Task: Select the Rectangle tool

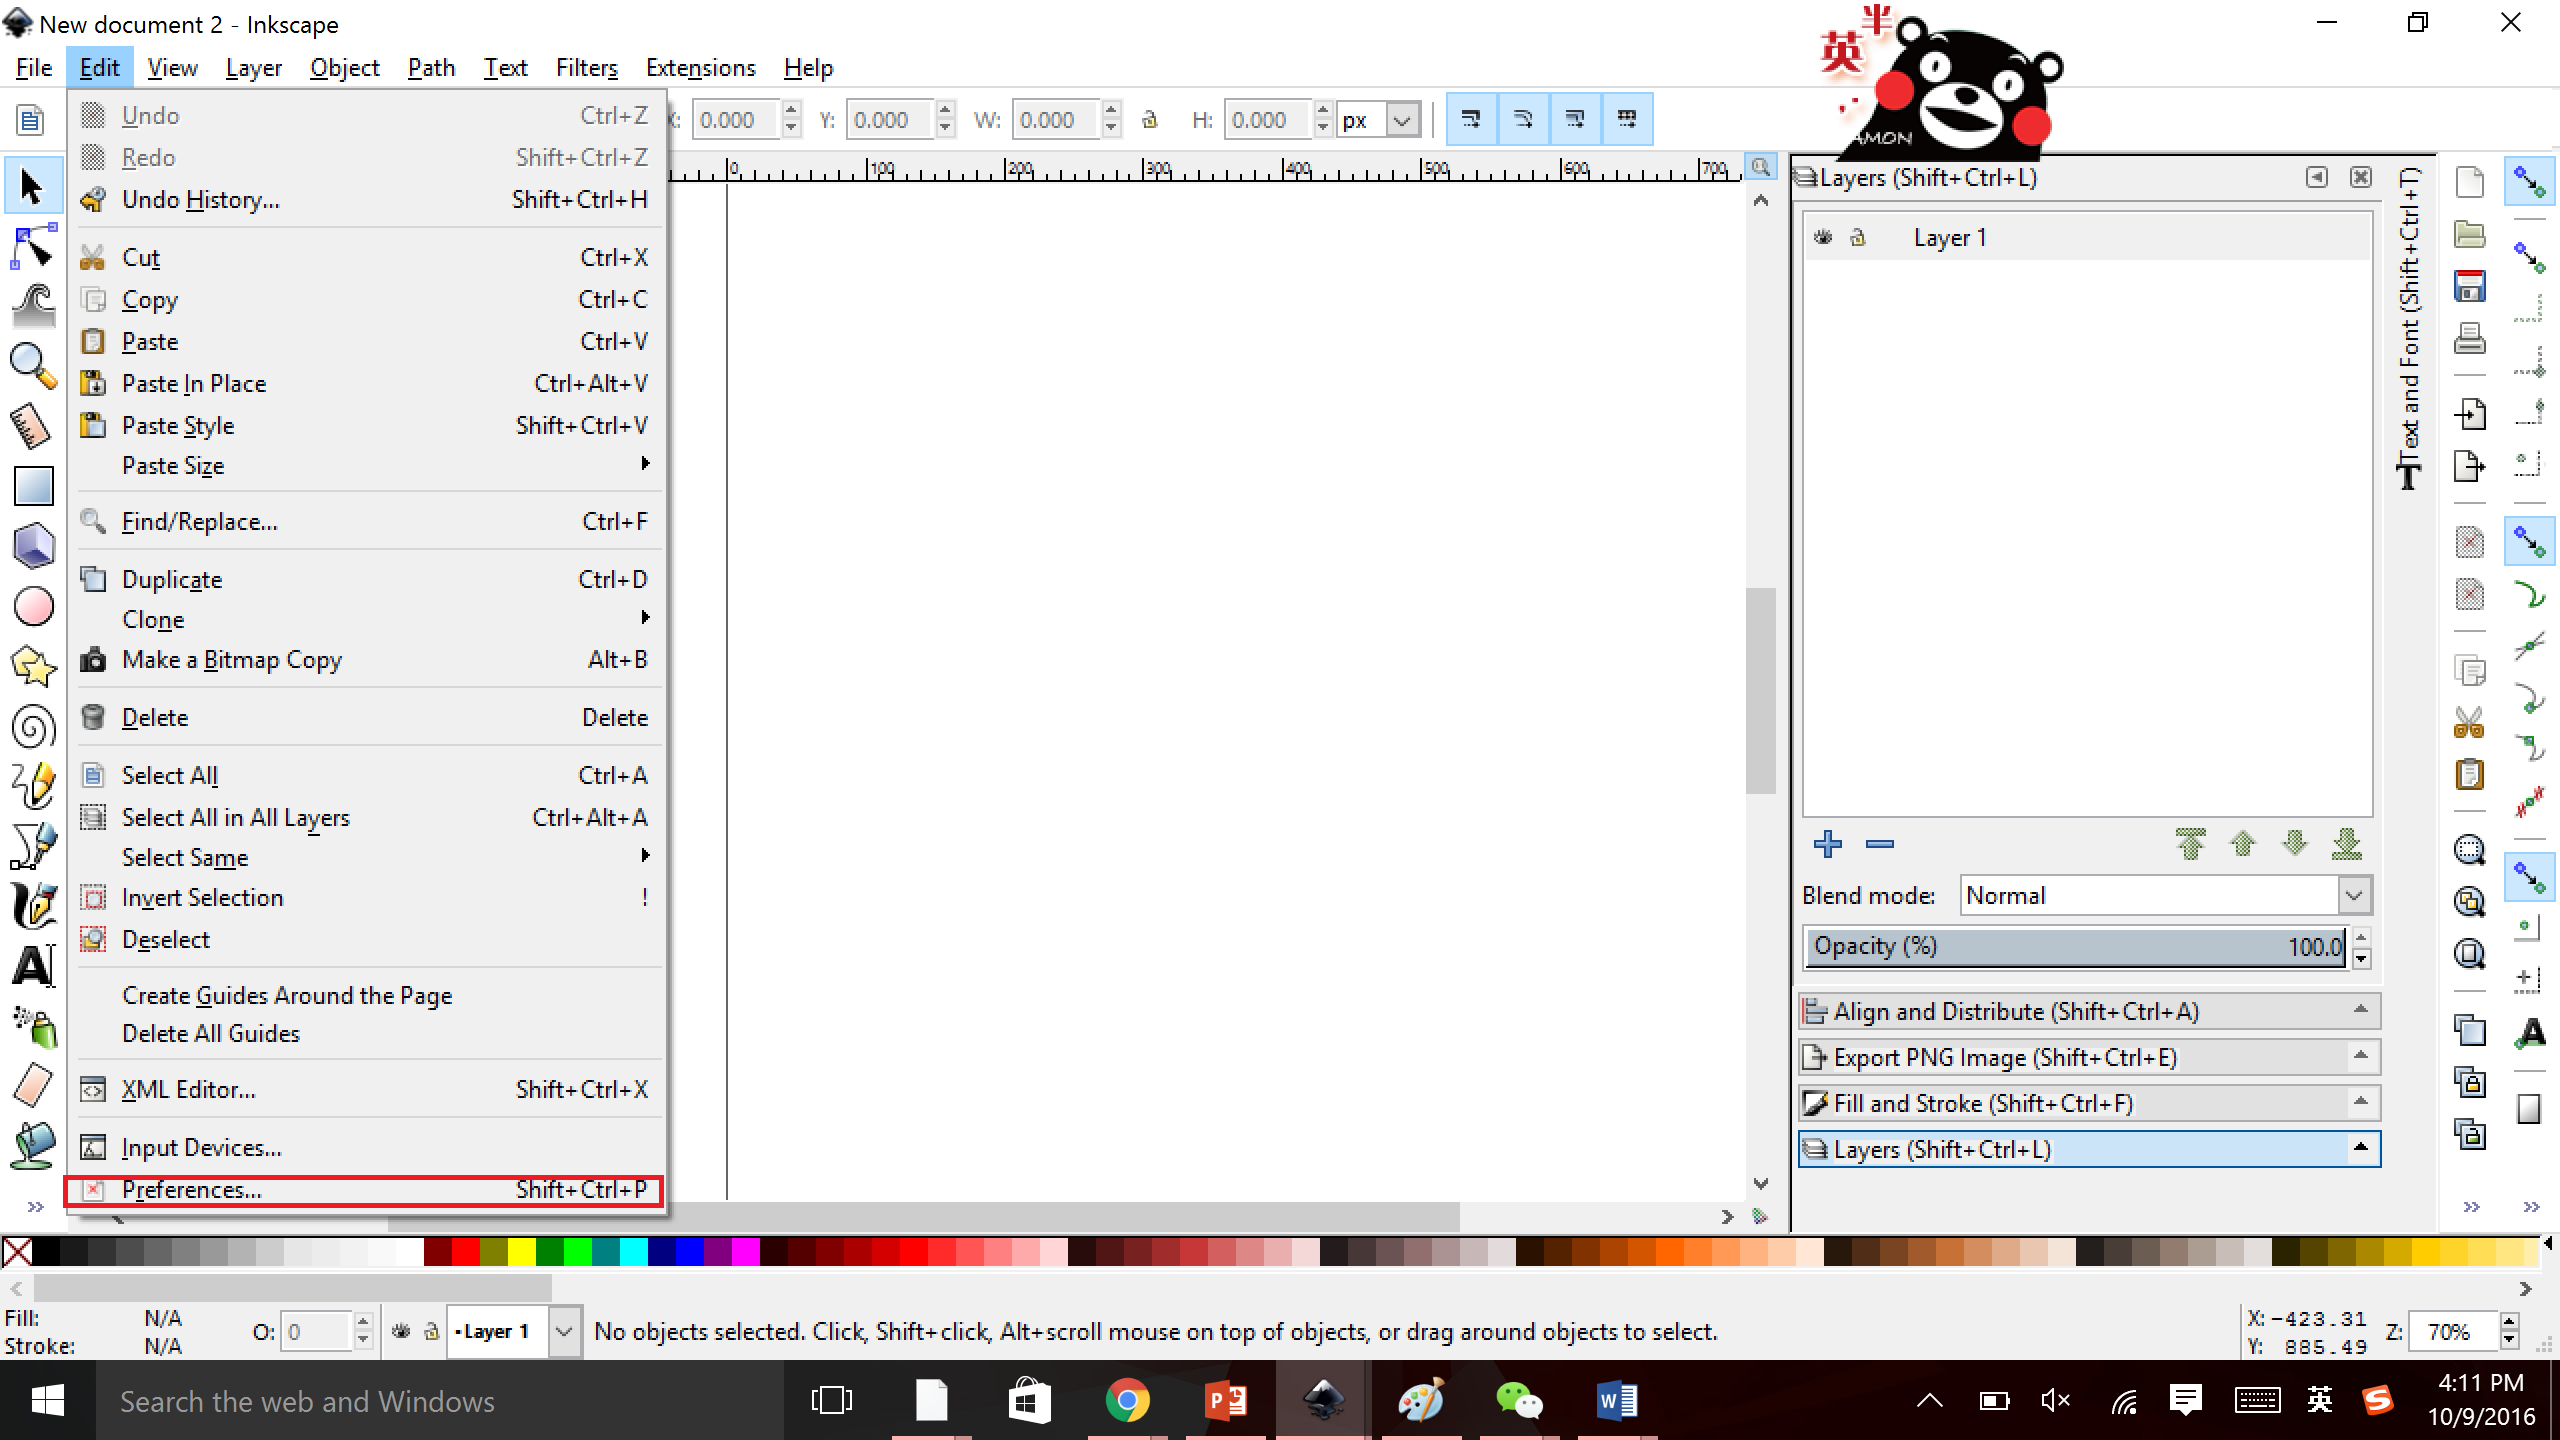Action: tap(33, 487)
